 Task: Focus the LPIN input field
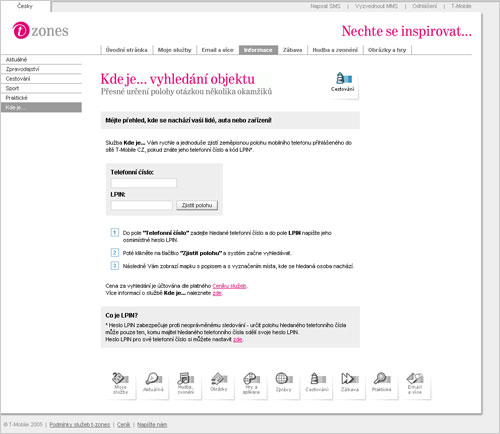click(142, 205)
